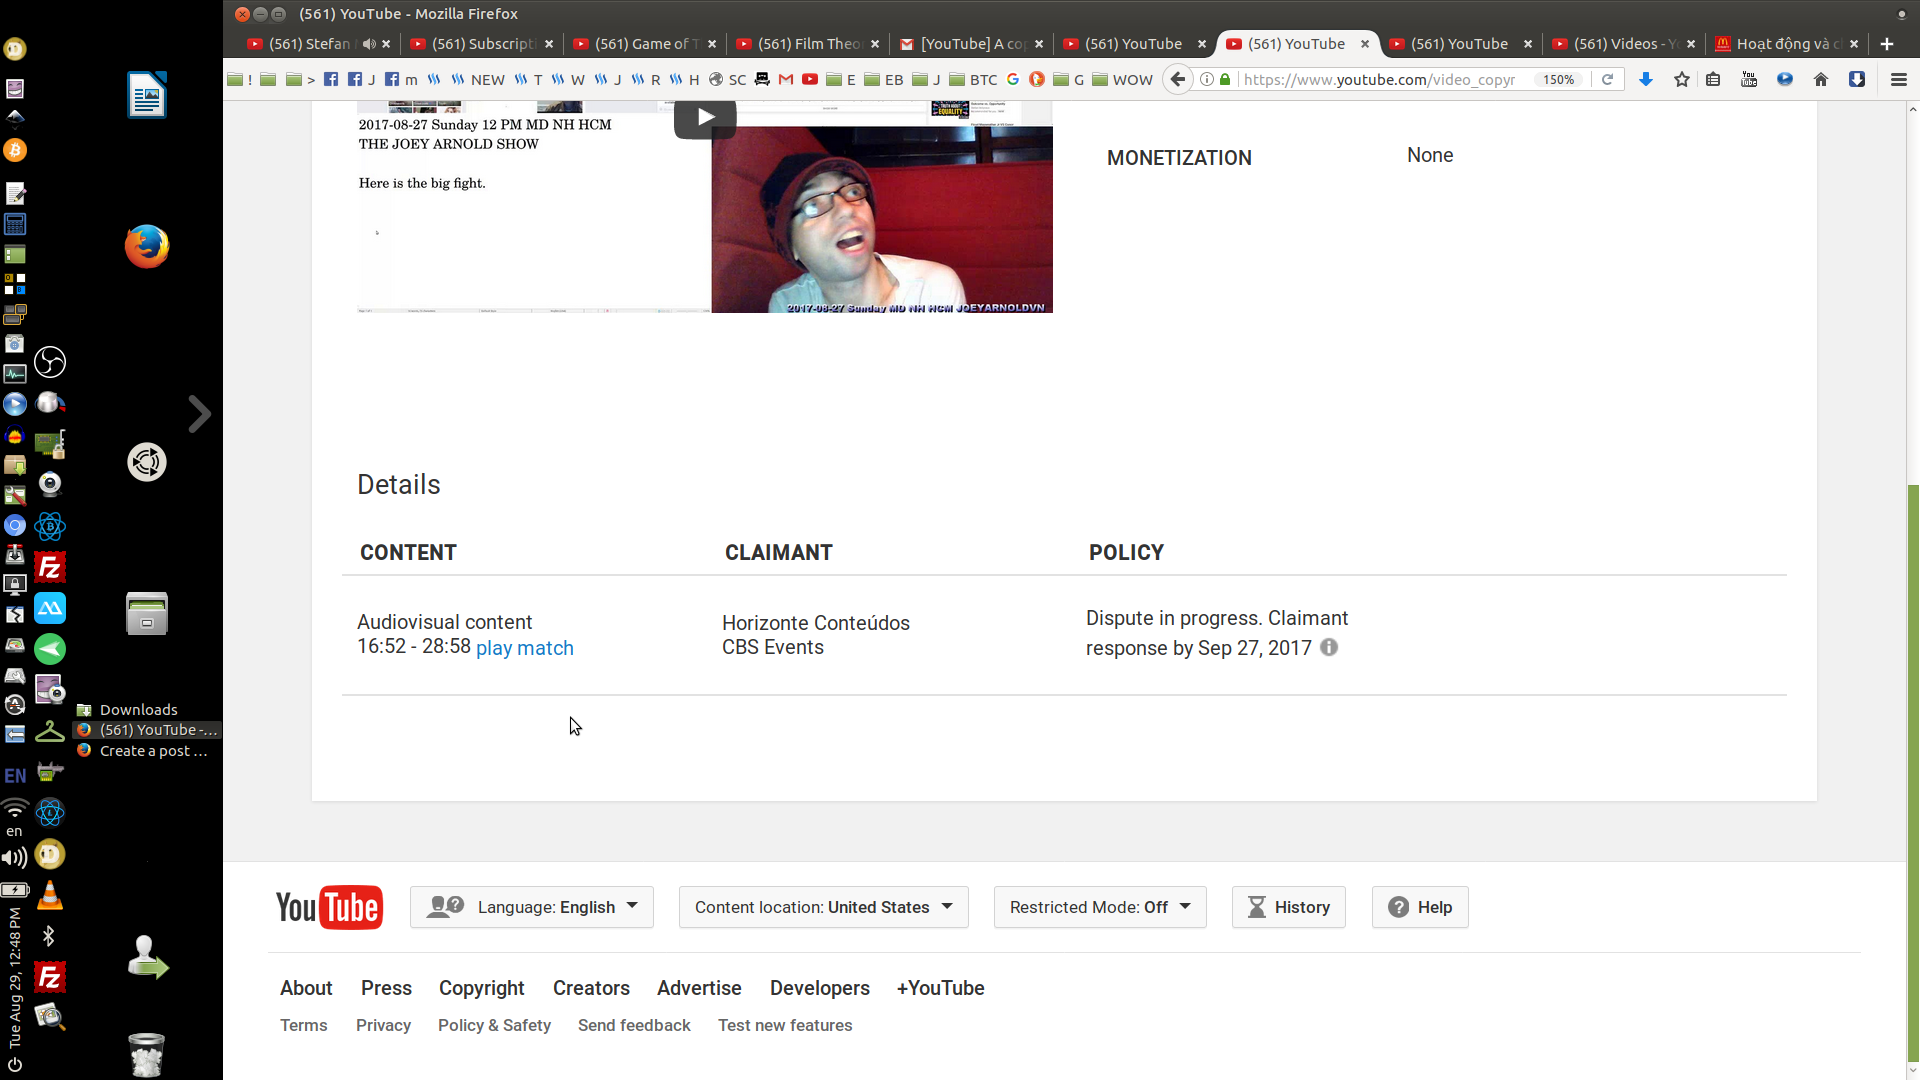Switch to the (561) Videos tab
1920x1080 pixels.
pyautogui.click(x=1624, y=44)
